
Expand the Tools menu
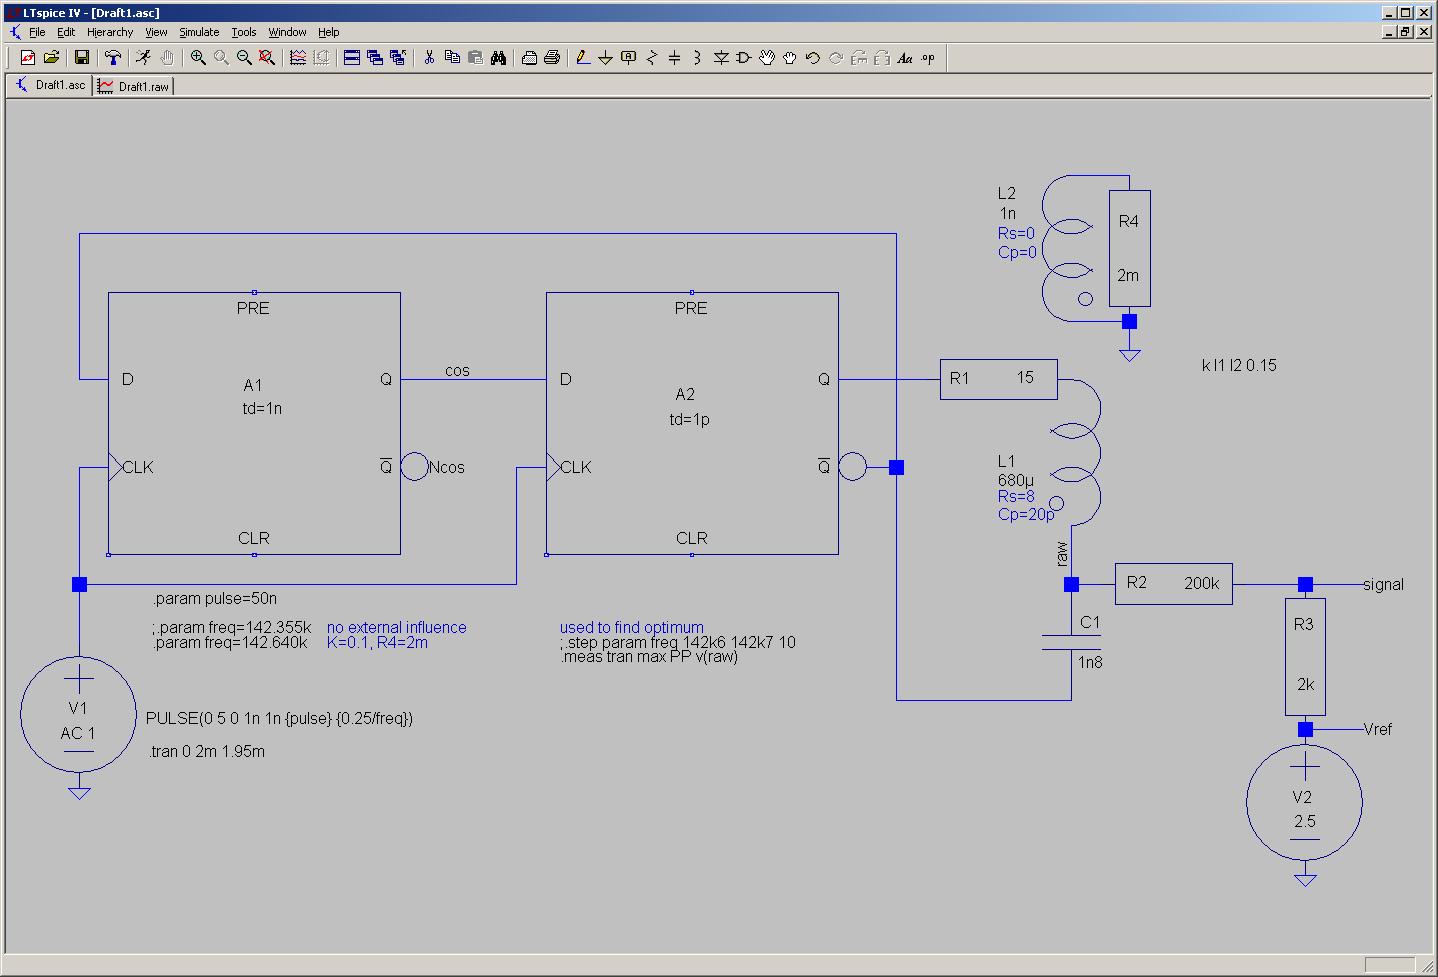click(x=243, y=32)
